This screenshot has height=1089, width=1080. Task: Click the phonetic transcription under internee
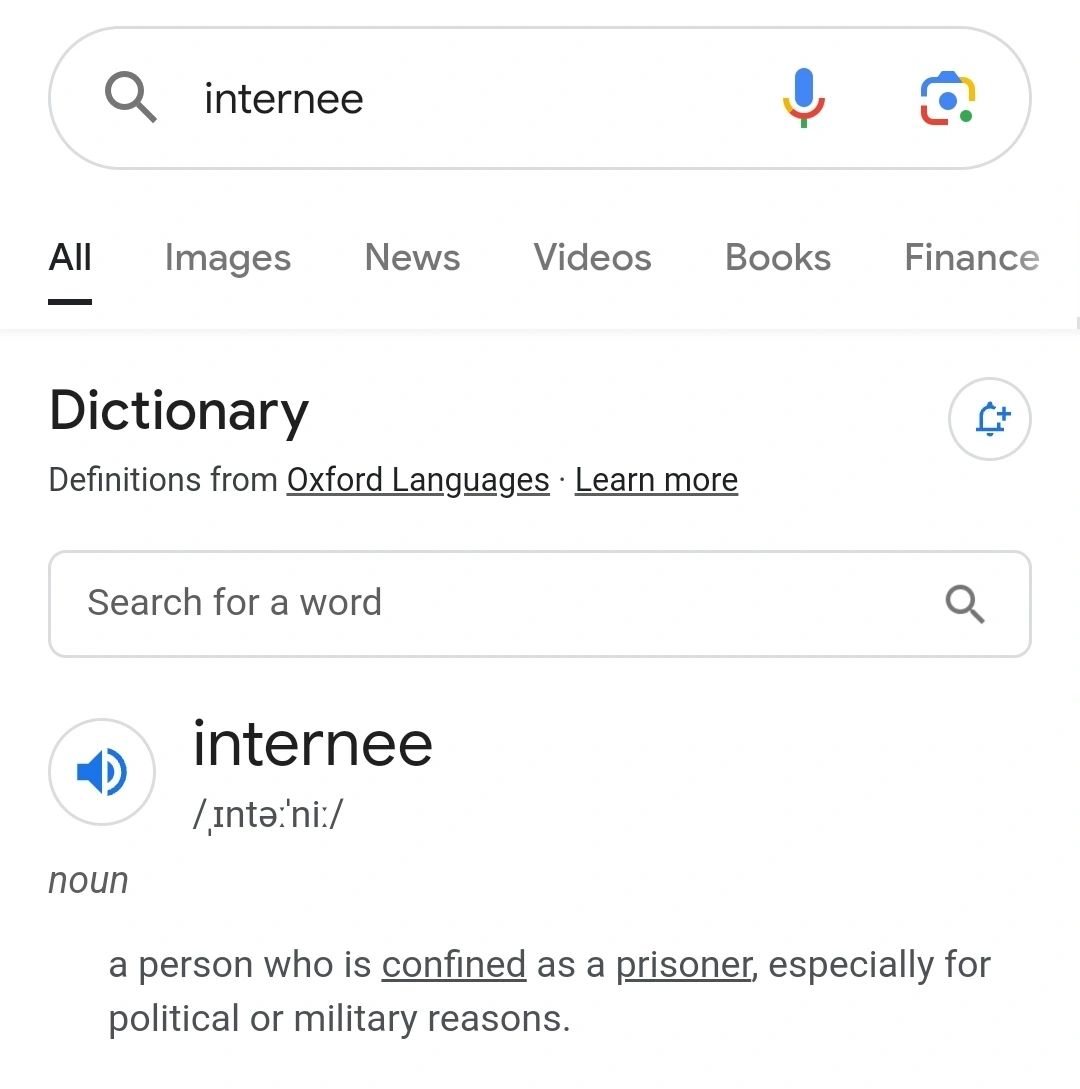[x=268, y=815]
